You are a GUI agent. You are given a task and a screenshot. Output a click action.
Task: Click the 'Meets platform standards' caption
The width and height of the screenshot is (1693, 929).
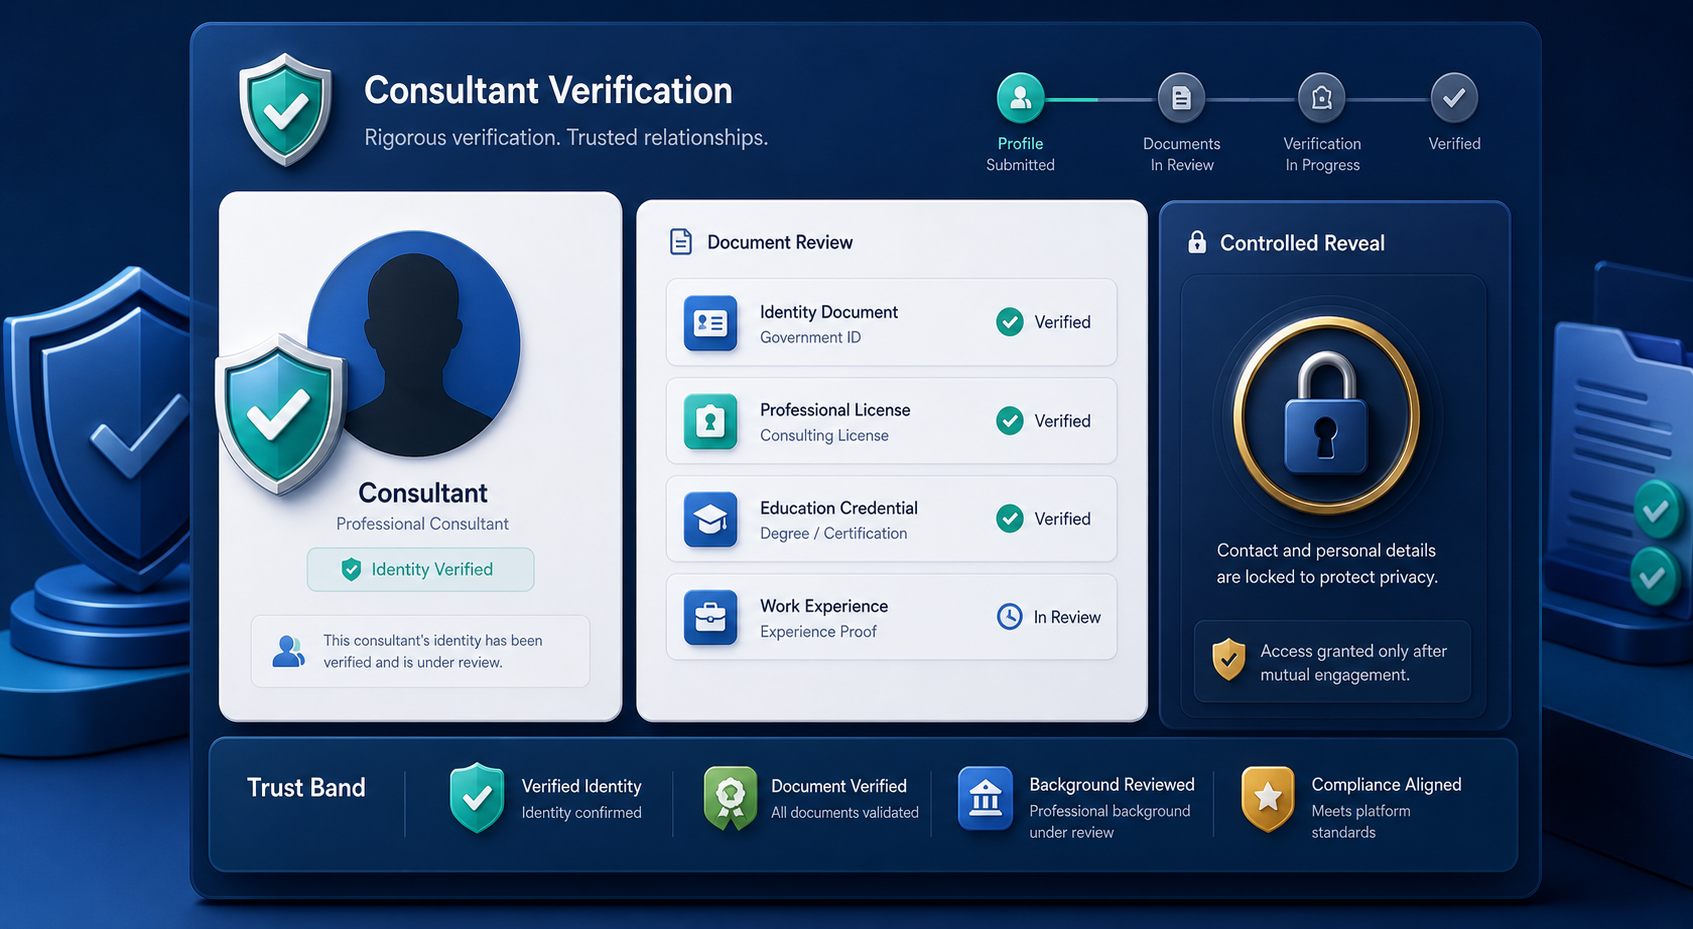click(1361, 822)
